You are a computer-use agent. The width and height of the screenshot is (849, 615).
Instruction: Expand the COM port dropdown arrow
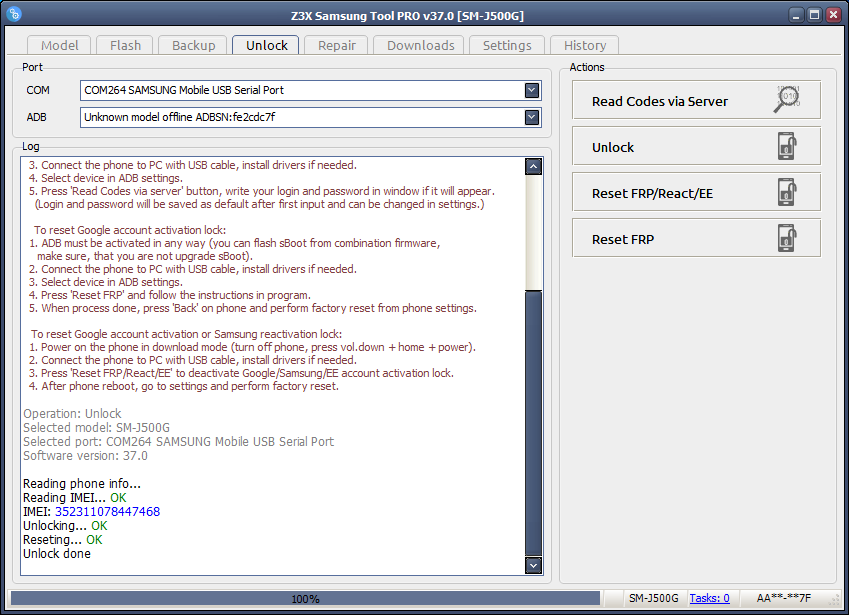[532, 90]
